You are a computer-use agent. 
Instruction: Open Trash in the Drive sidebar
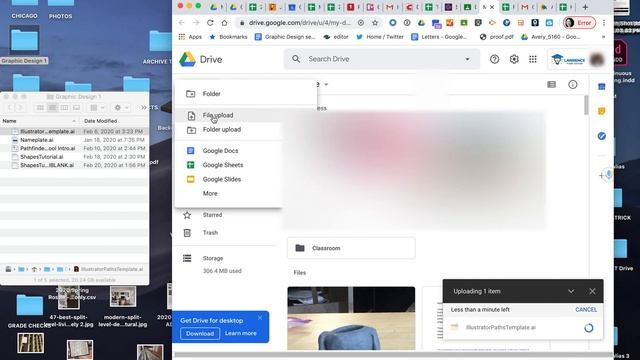[210, 233]
